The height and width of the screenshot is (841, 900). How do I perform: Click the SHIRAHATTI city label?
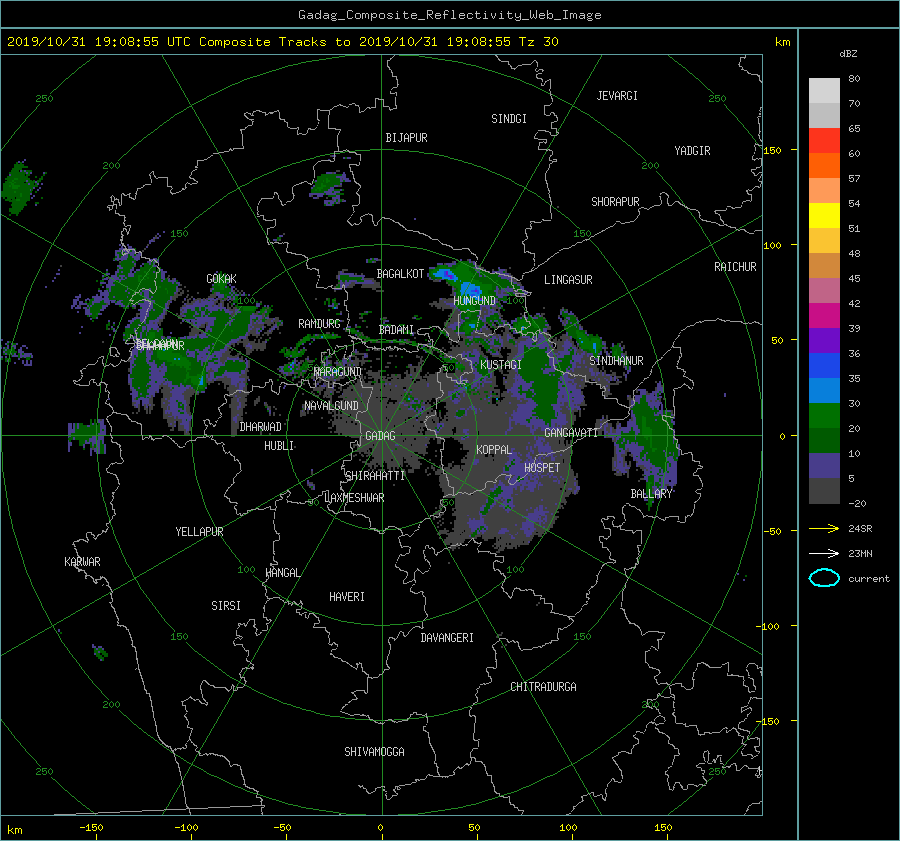pos(375,476)
